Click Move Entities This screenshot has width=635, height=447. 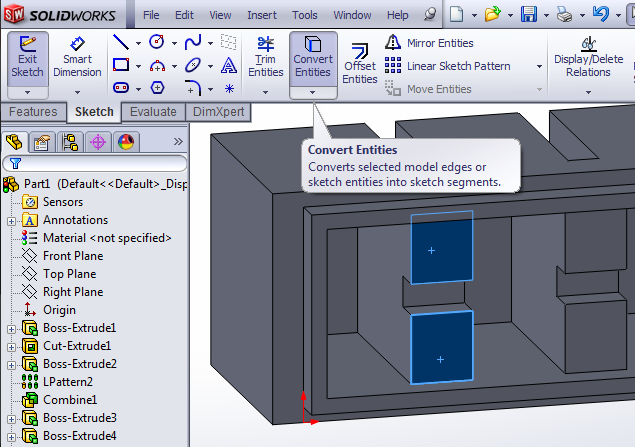click(x=428, y=89)
